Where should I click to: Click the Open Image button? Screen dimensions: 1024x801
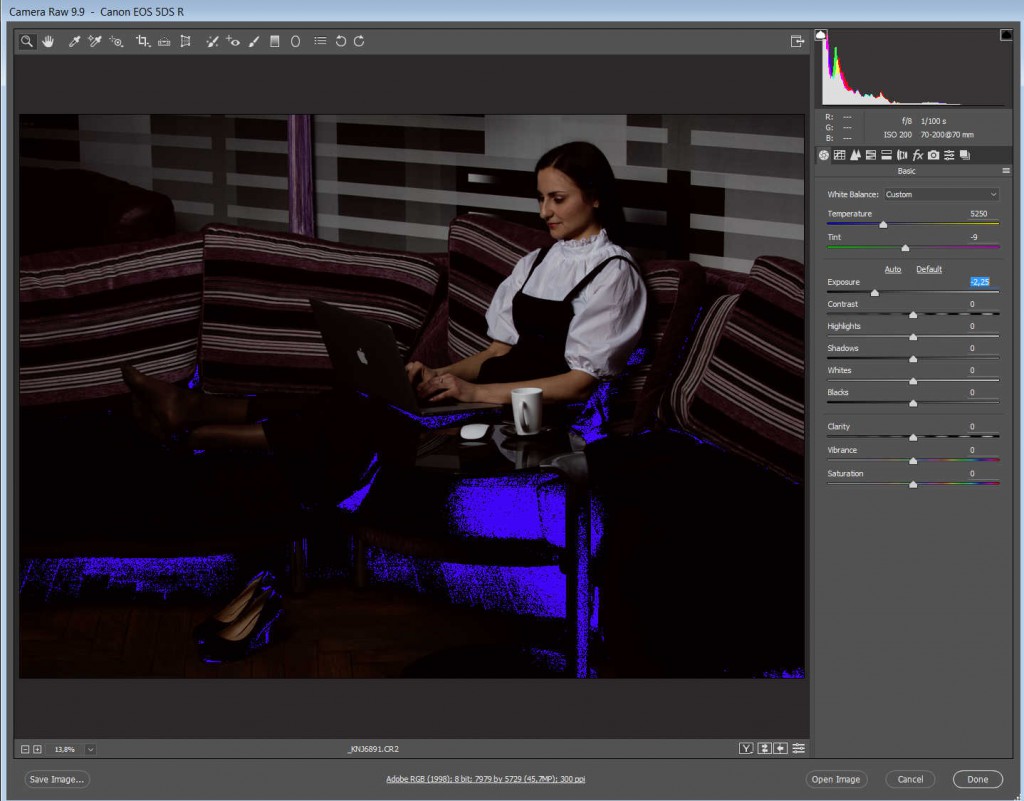(x=835, y=779)
